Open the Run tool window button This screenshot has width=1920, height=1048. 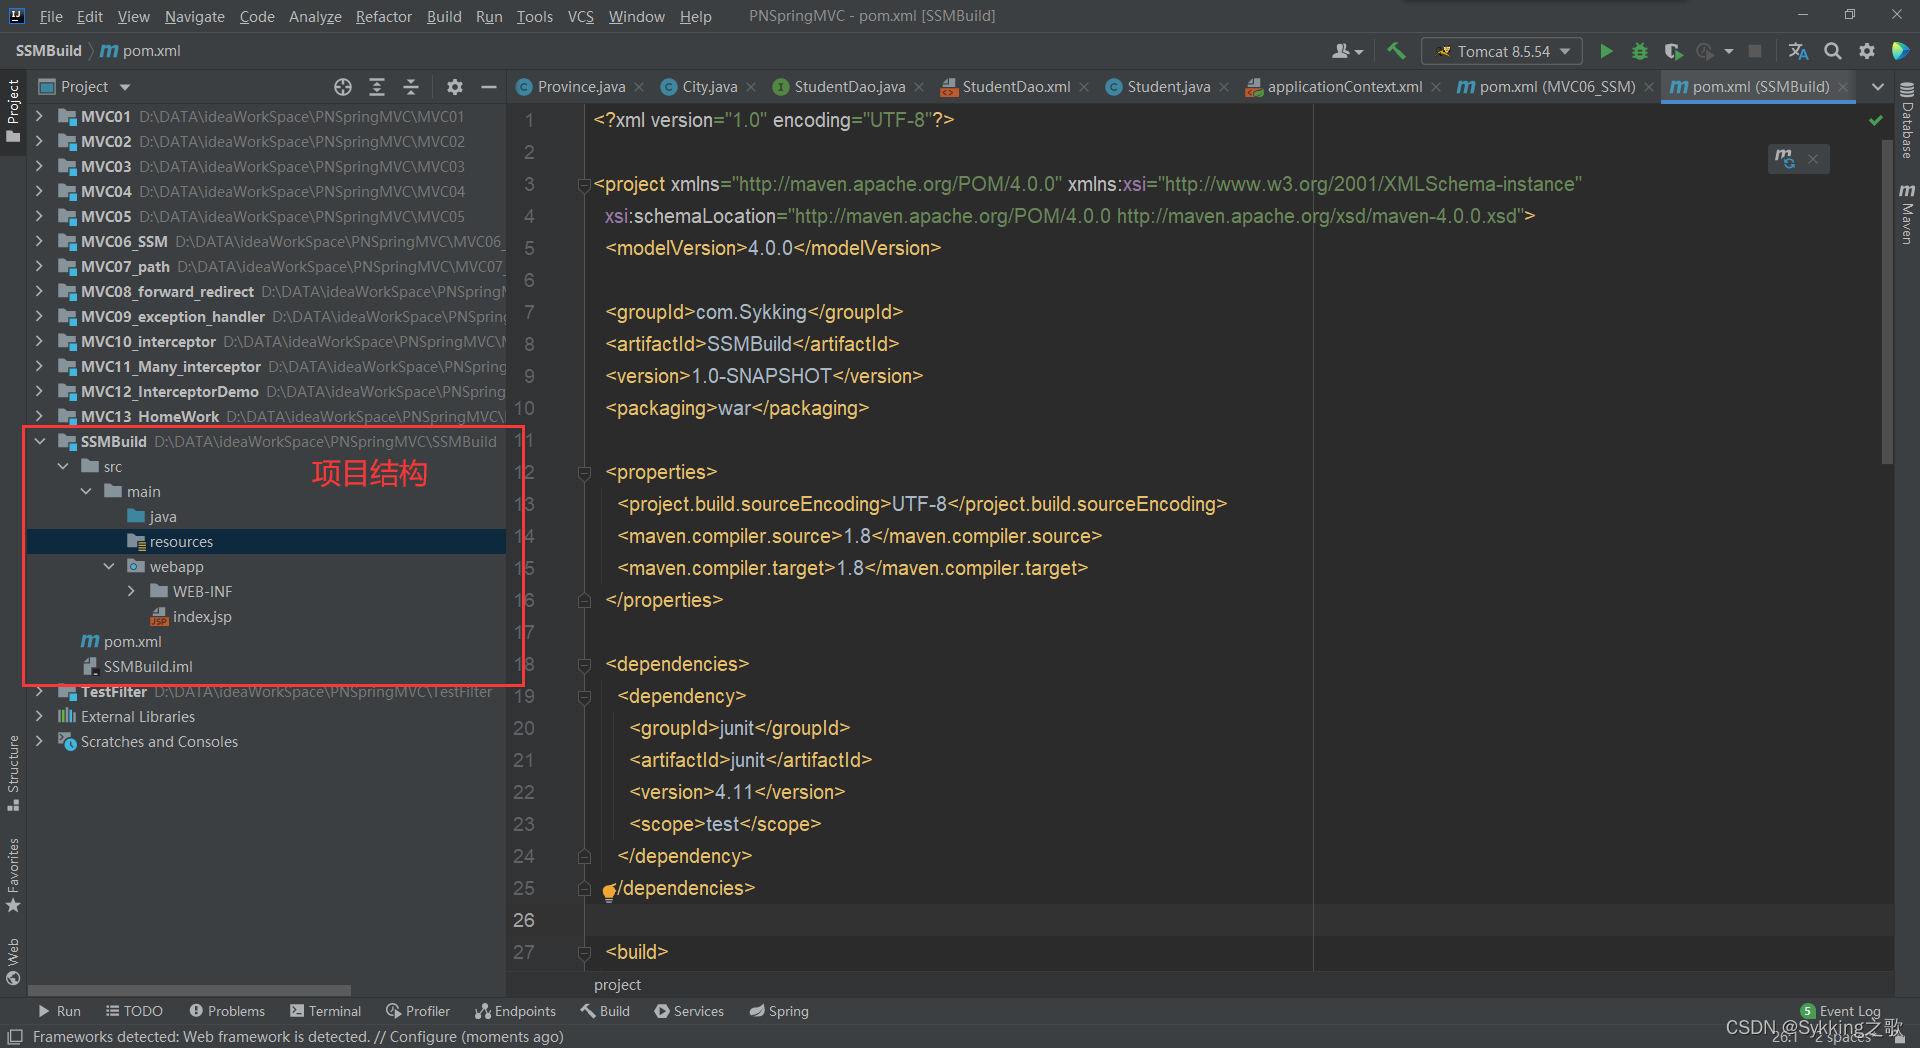tap(59, 1011)
